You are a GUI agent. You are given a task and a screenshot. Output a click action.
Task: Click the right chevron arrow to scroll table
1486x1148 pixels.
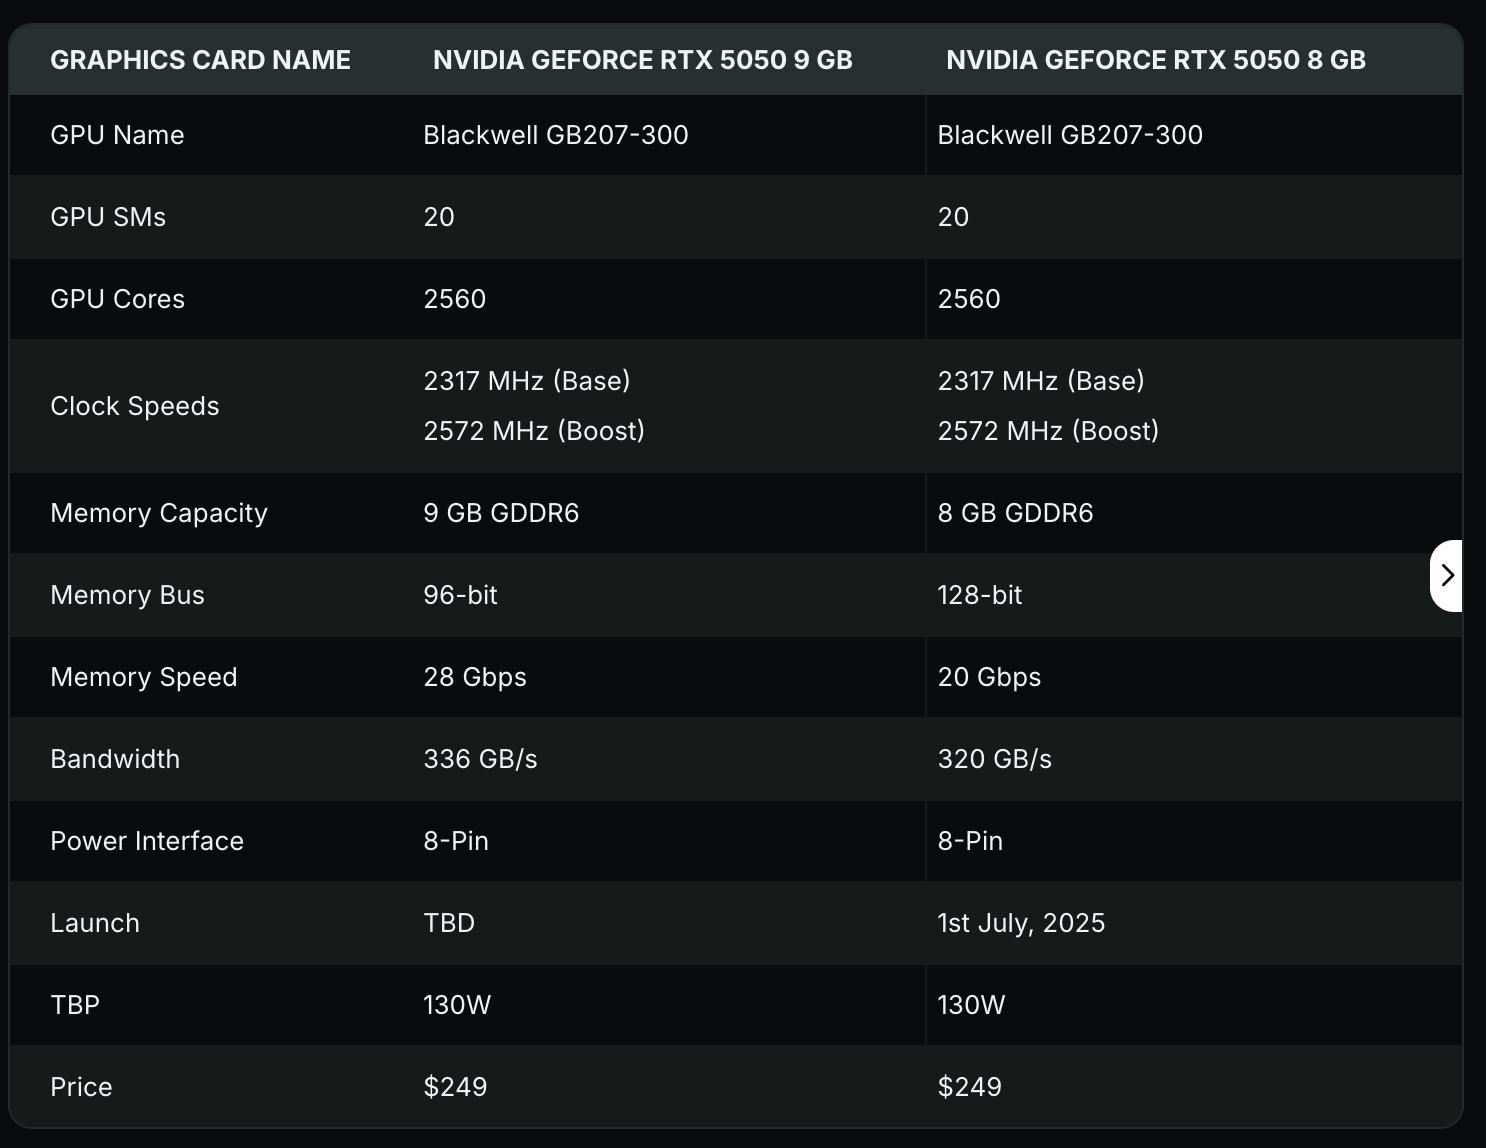coord(1447,575)
